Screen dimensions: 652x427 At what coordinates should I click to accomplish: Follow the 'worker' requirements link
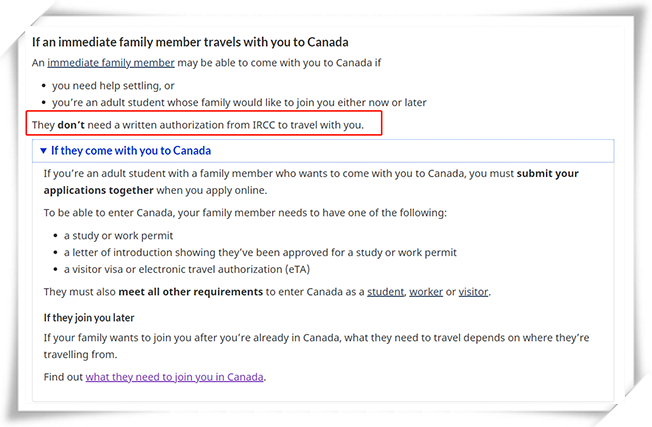(x=426, y=292)
